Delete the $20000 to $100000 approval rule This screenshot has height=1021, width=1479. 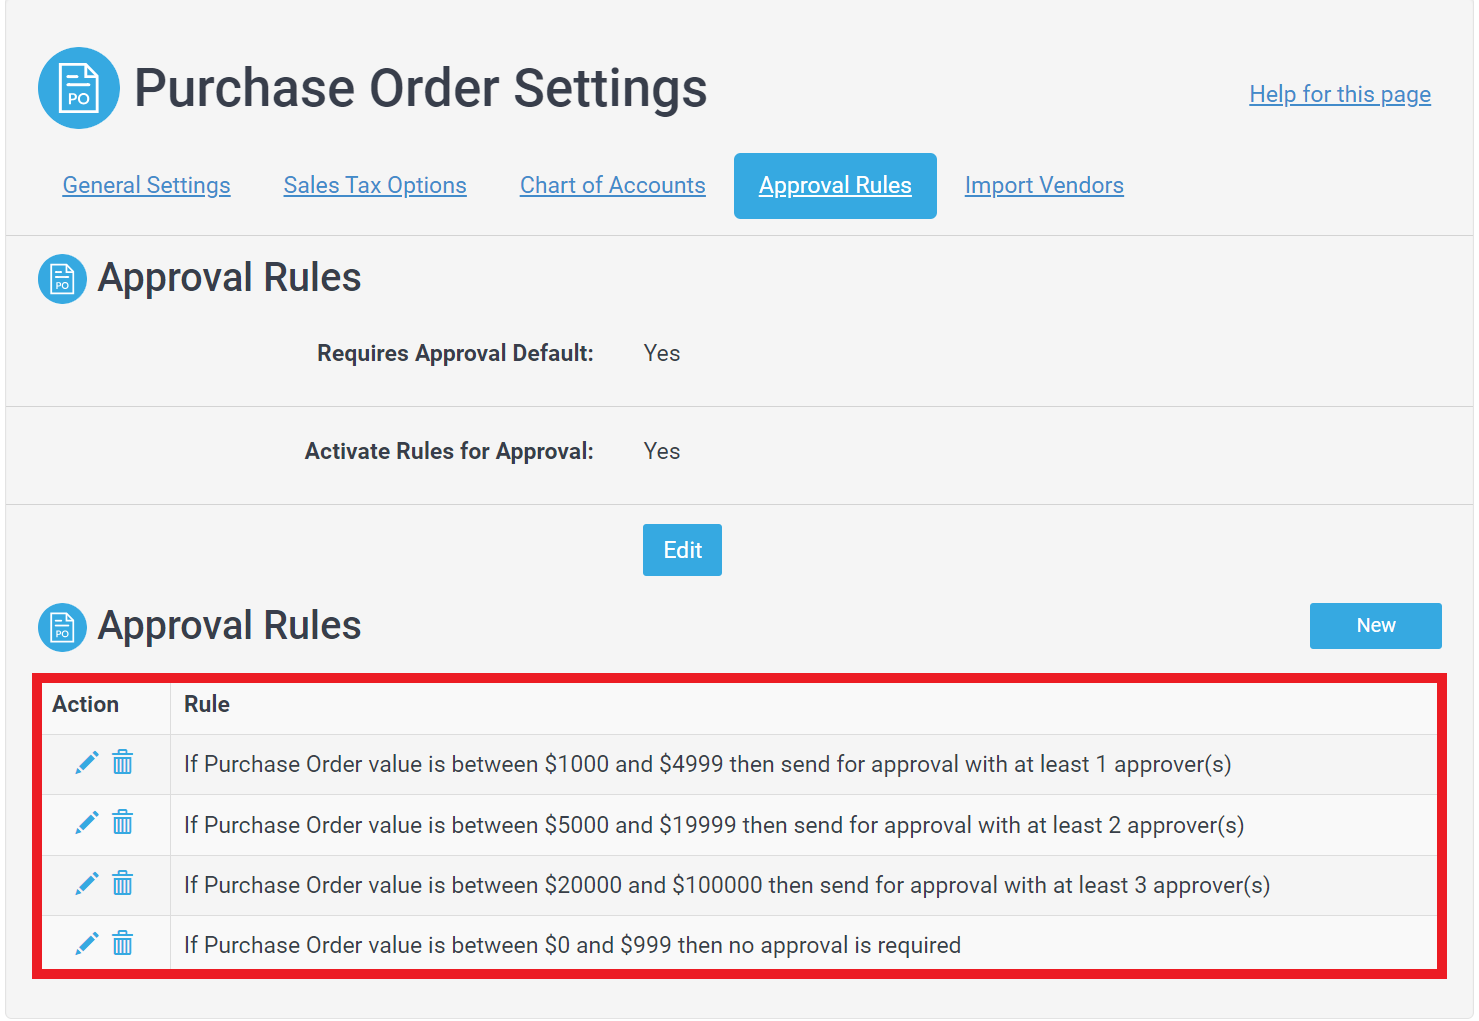pos(122,882)
